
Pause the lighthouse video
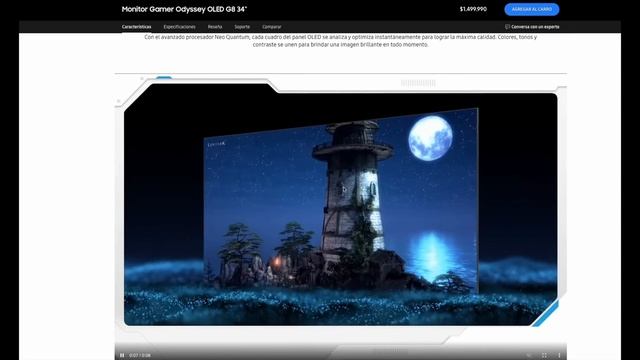[122, 356]
